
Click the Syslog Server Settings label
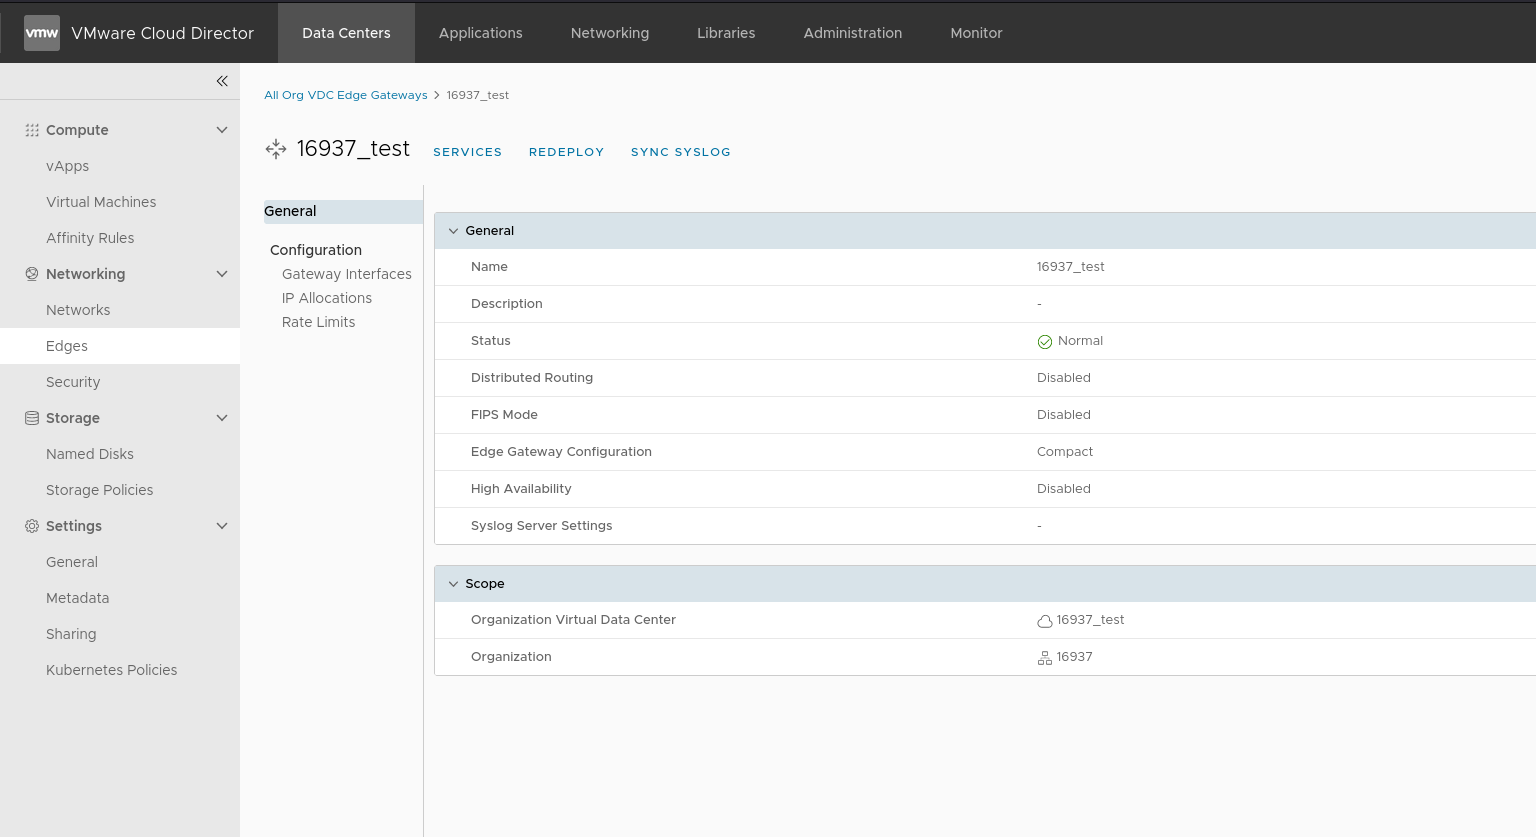click(542, 526)
